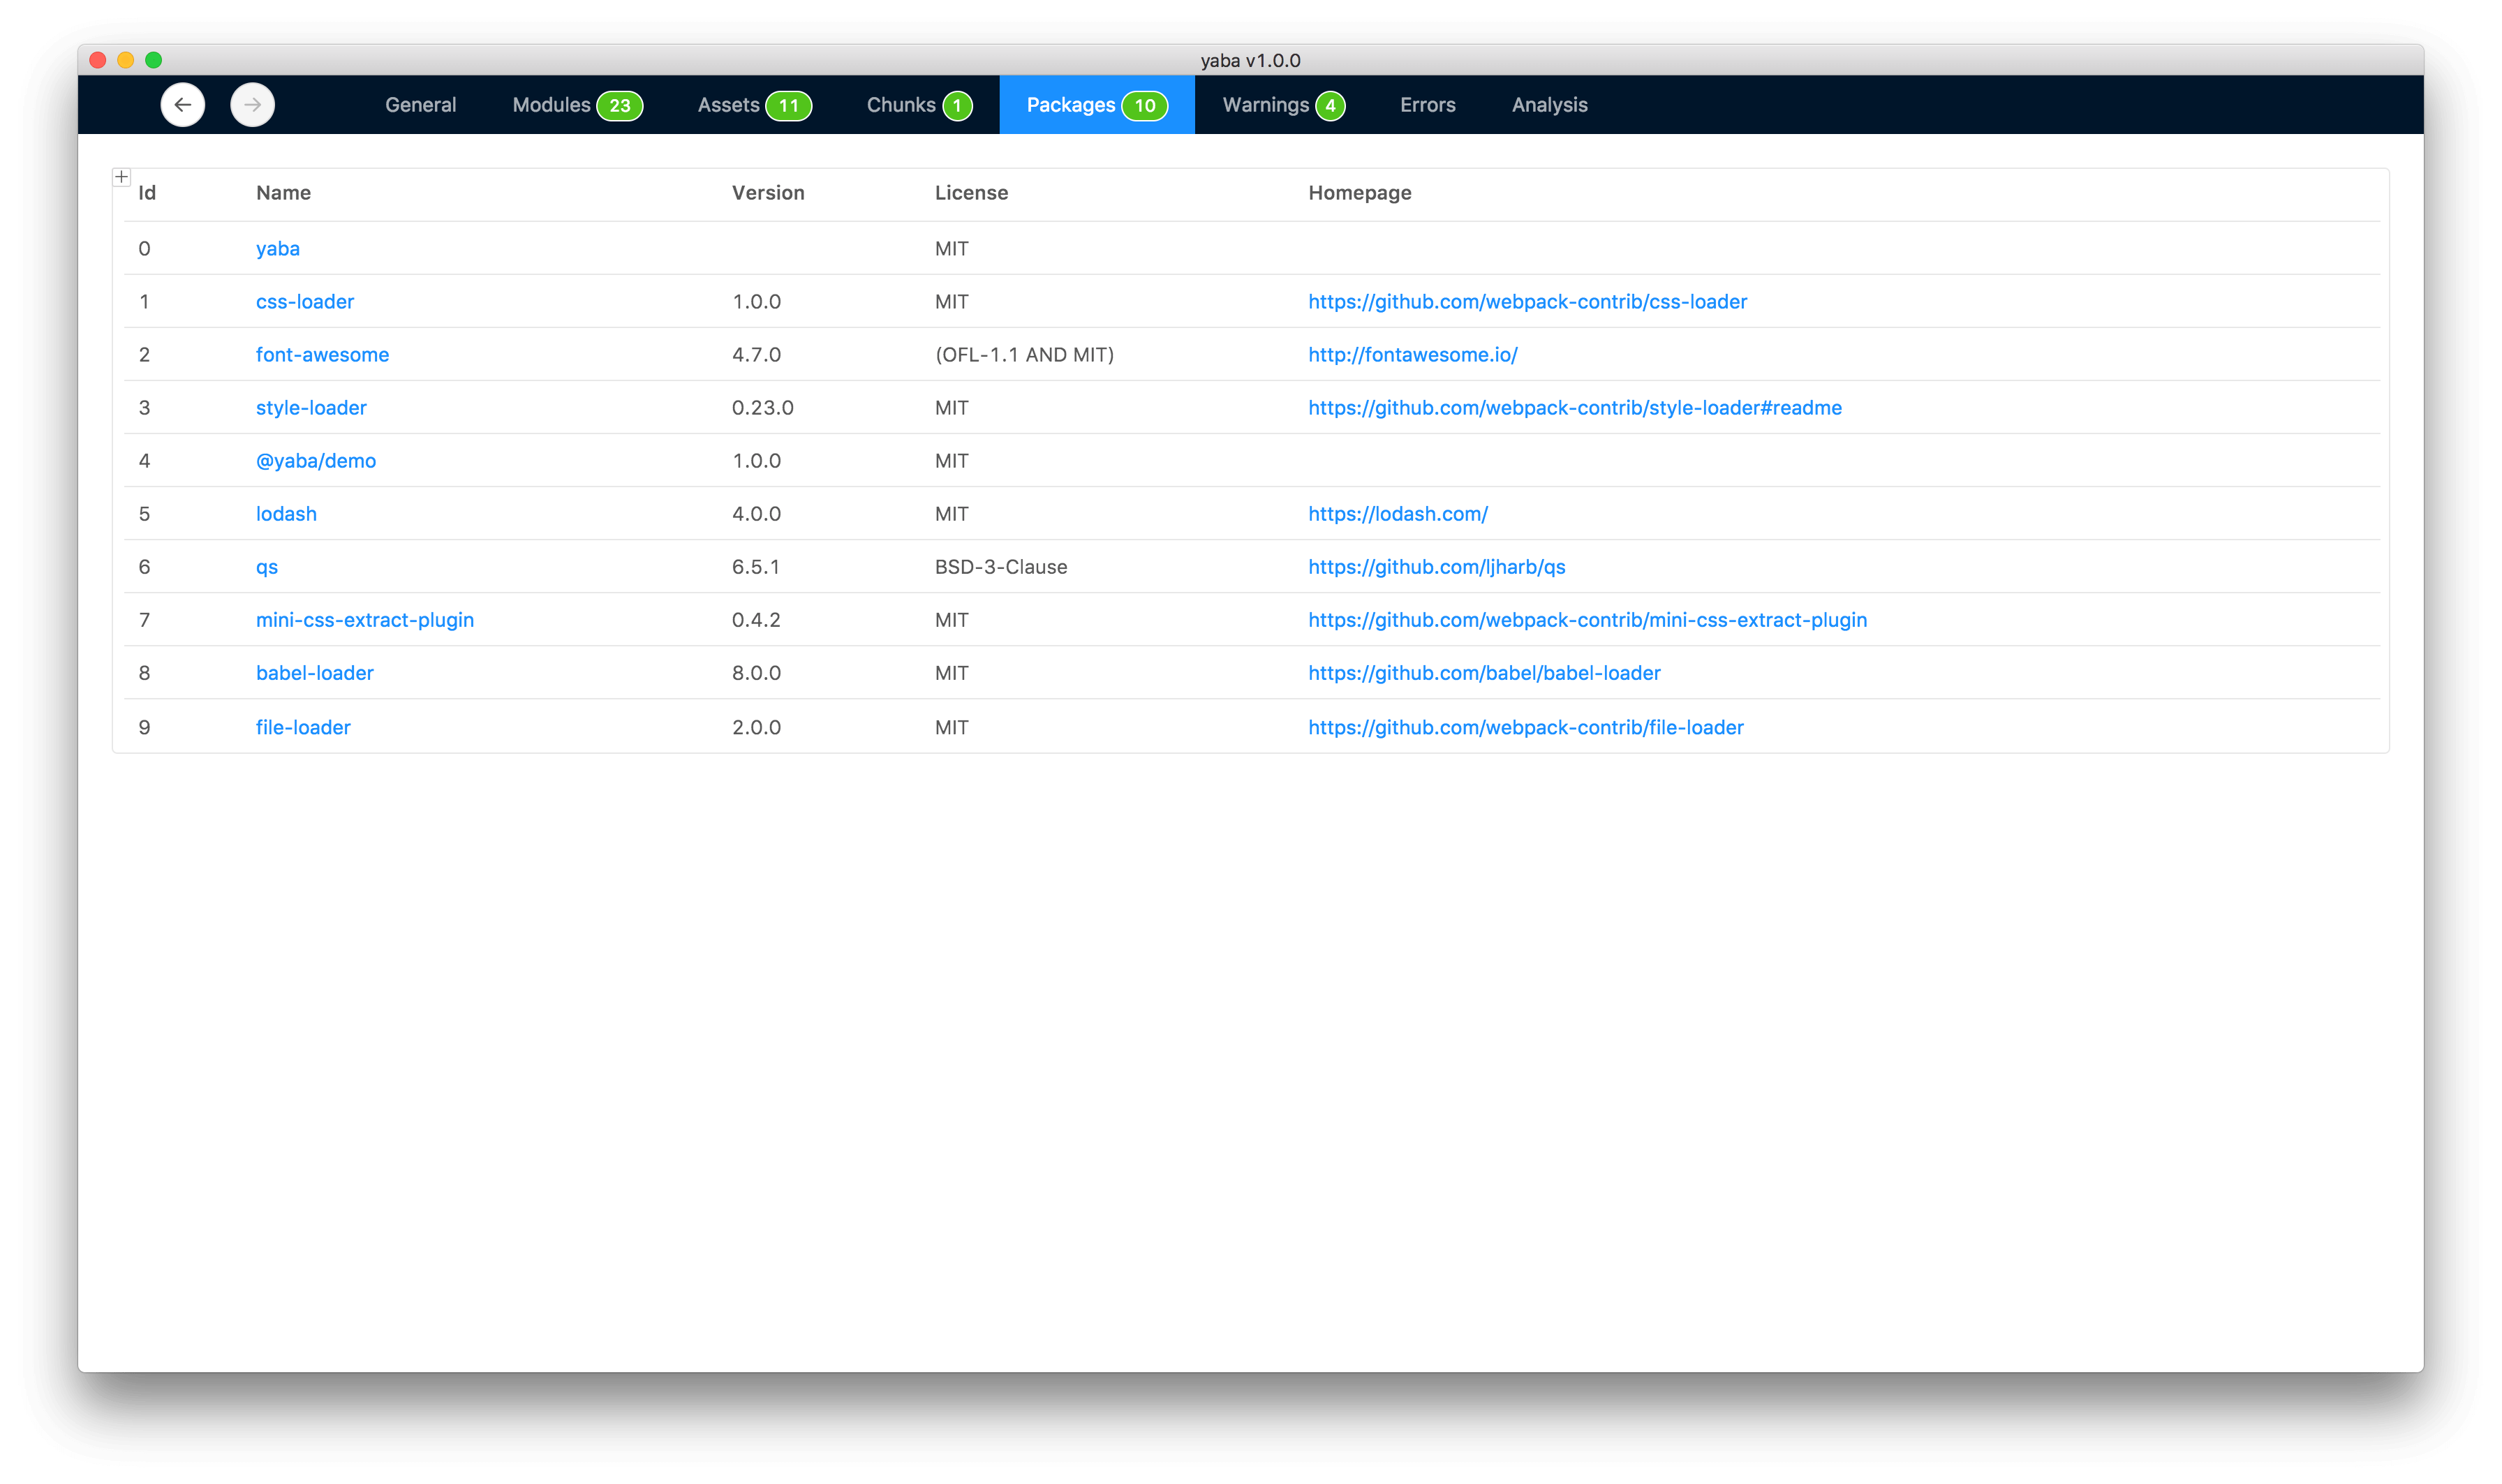Viewport: 2502px width, 1484px height.
Task: Click the BSD-3-Clause license cell
Action: coord(1001,567)
